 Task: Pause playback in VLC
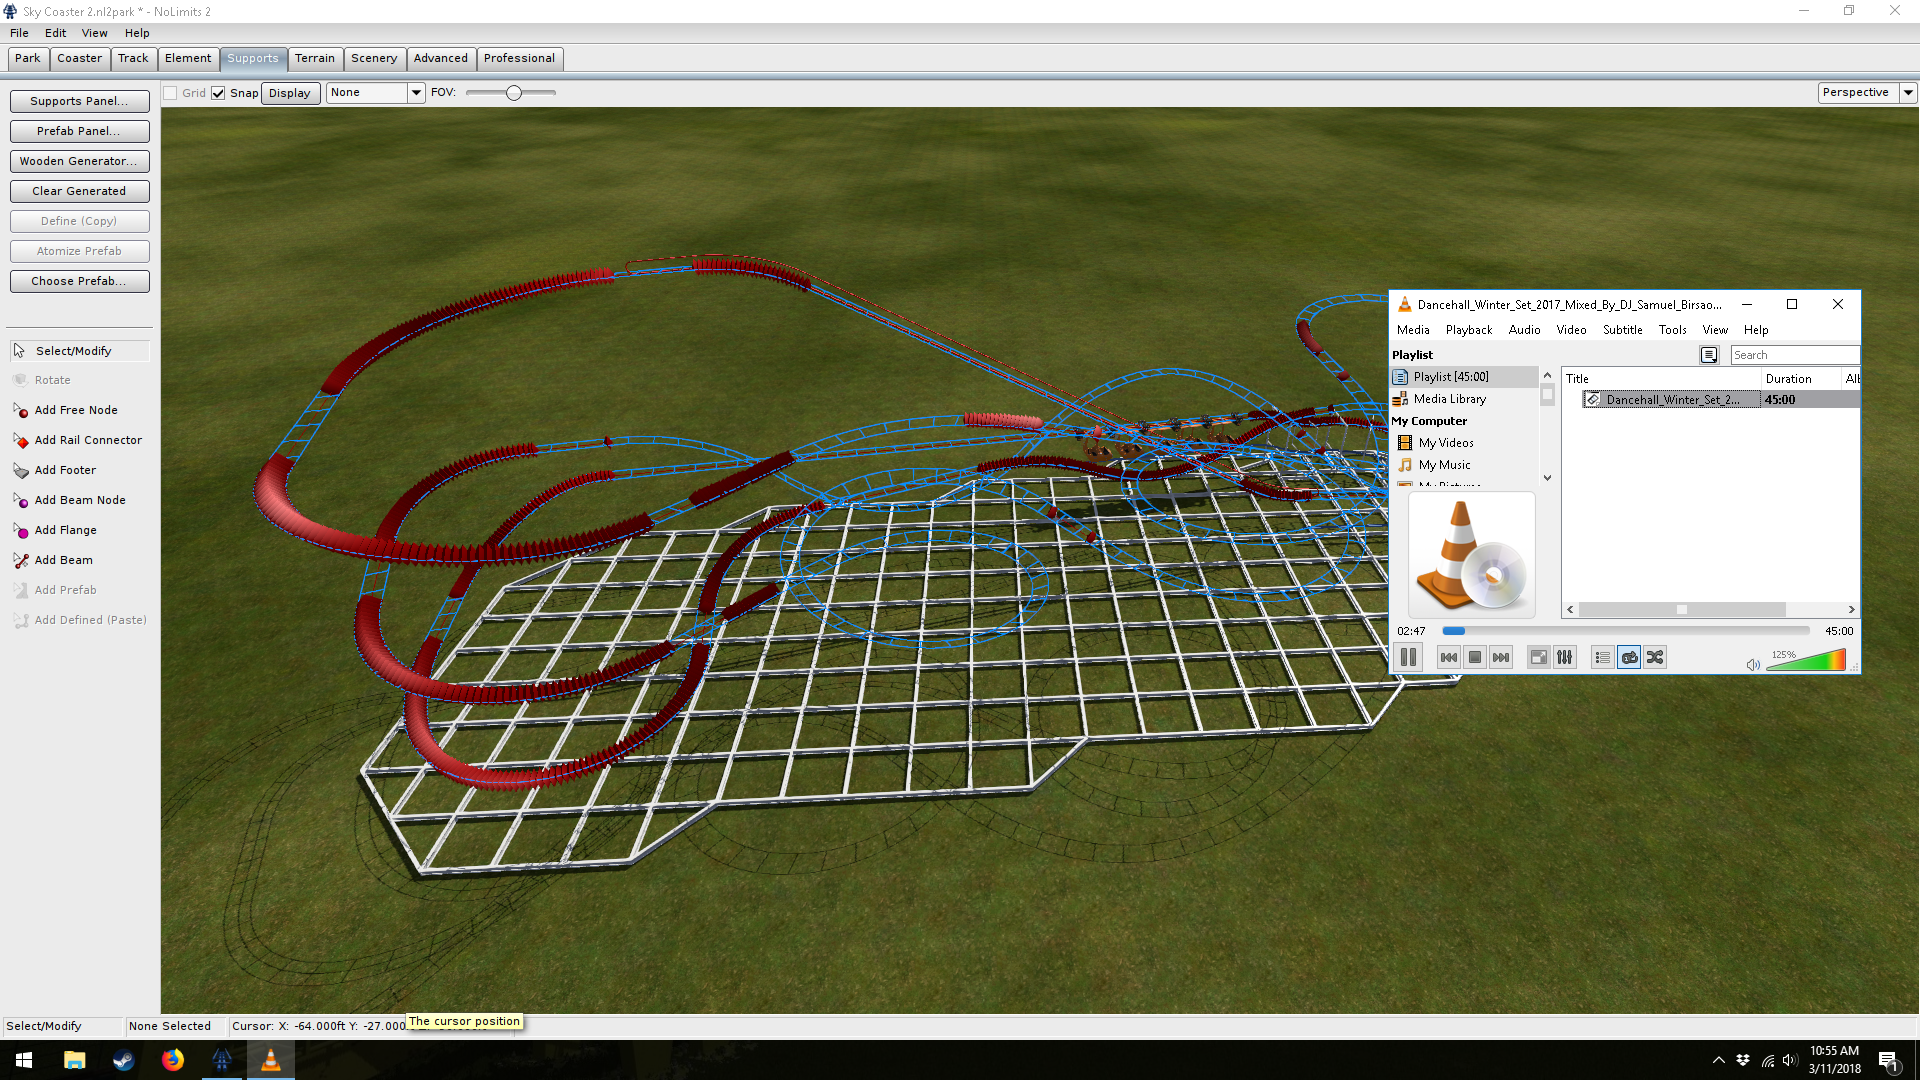click(1408, 657)
